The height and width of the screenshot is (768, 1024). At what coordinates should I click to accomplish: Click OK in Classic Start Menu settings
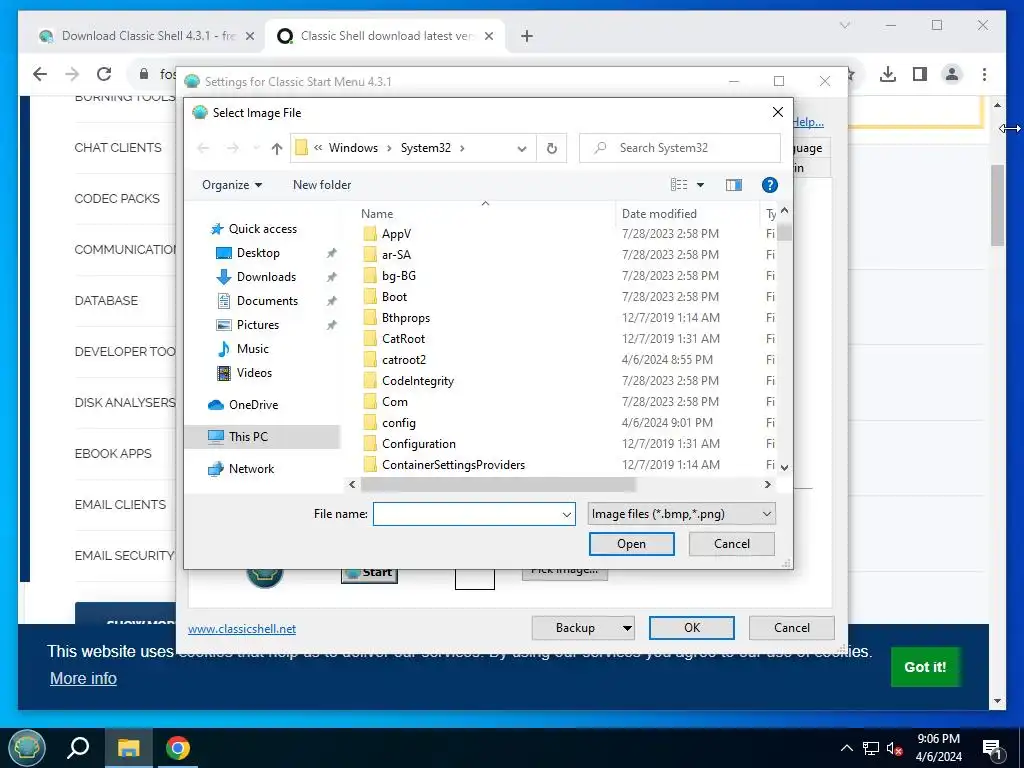(692, 628)
